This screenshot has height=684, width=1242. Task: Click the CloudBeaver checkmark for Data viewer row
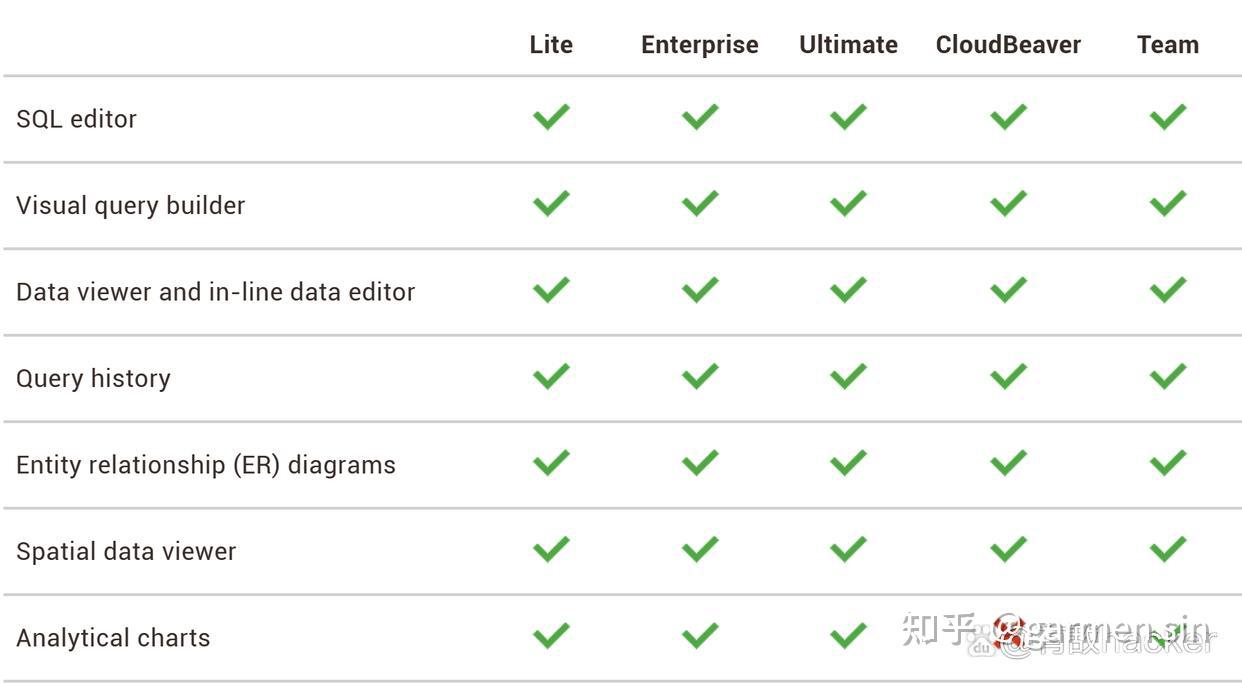1008,290
